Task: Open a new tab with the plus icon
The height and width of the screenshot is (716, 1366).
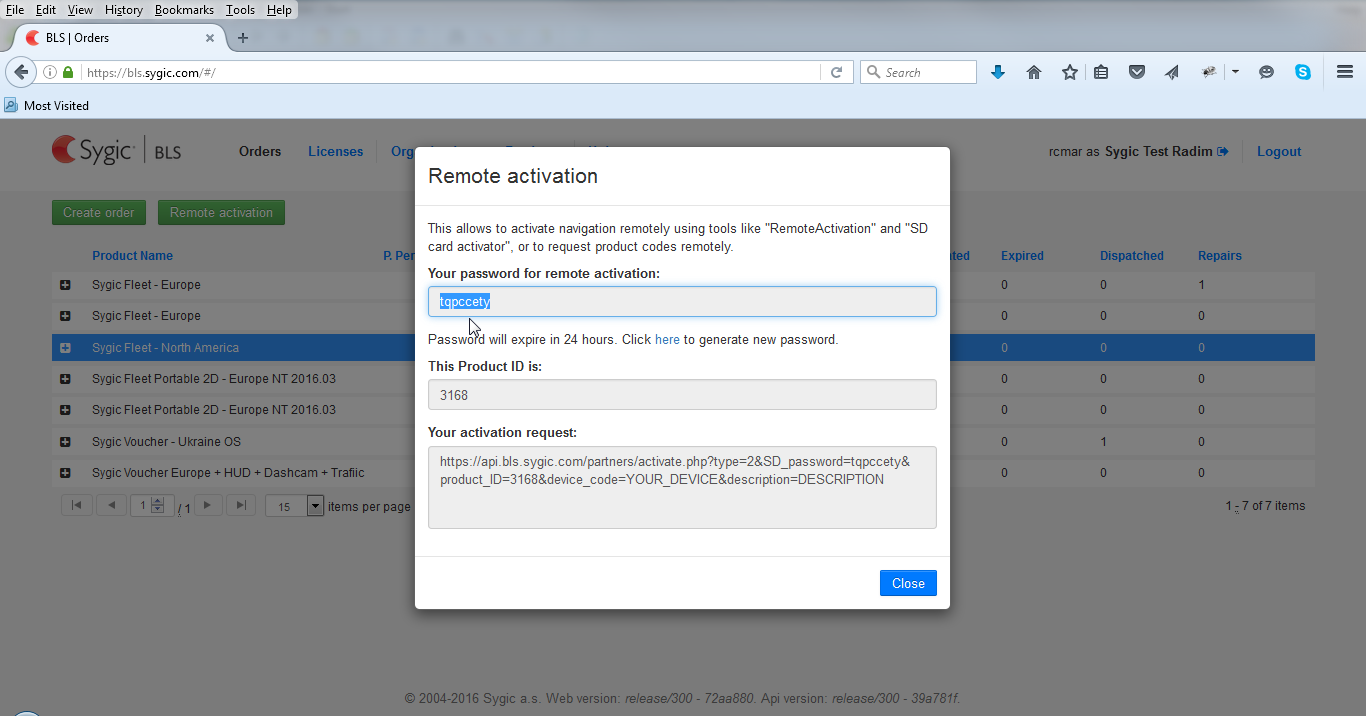Action: pyautogui.click(x=242, y=38)
